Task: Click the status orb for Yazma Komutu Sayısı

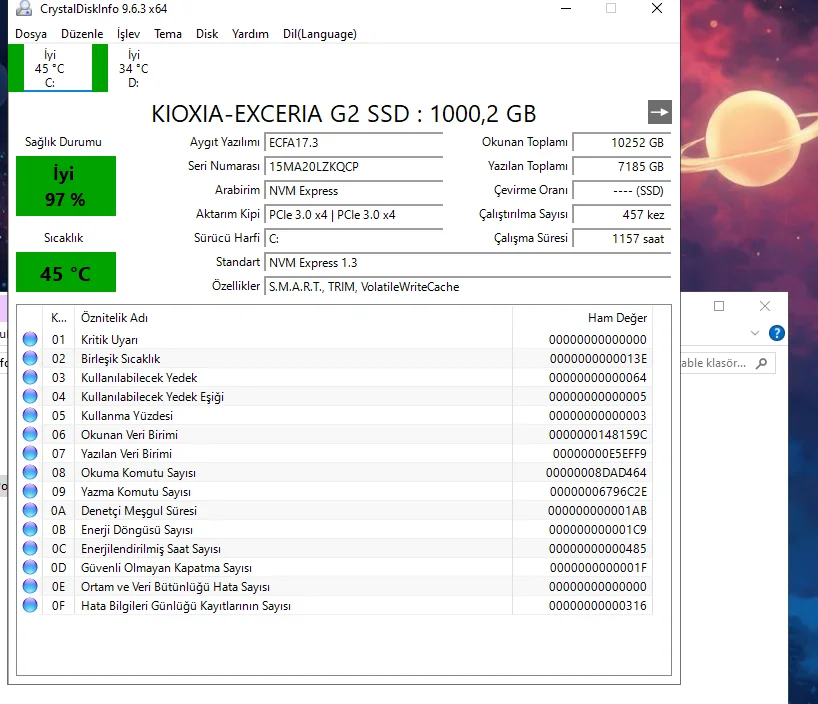Action: 30,491
